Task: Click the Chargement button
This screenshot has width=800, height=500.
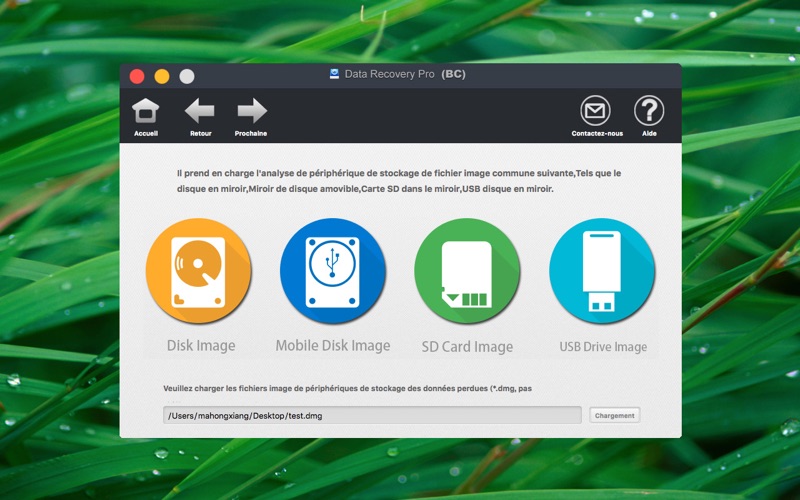Action: pos(614,415)
